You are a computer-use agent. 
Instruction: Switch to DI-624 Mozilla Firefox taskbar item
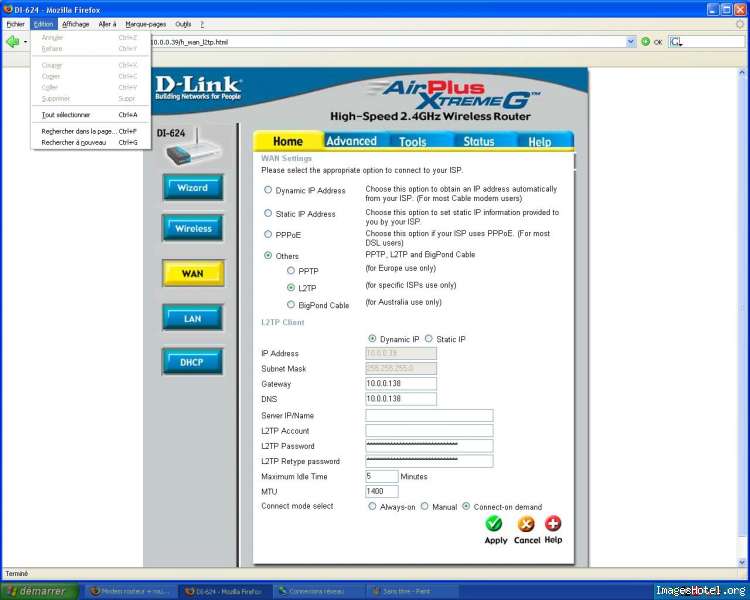[x=225, y=592]
